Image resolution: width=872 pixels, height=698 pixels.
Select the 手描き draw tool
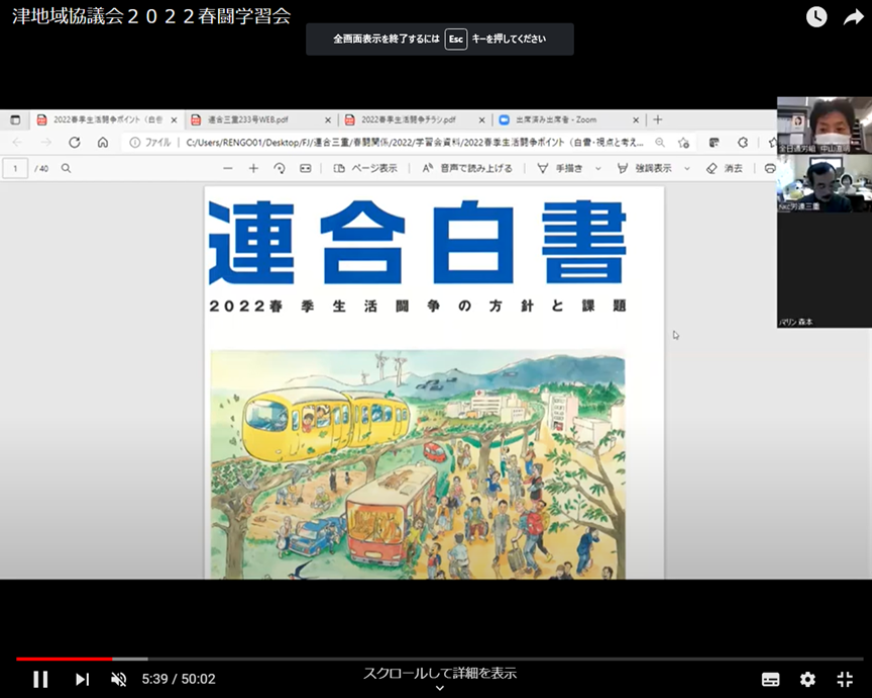[x=559, y=168]
